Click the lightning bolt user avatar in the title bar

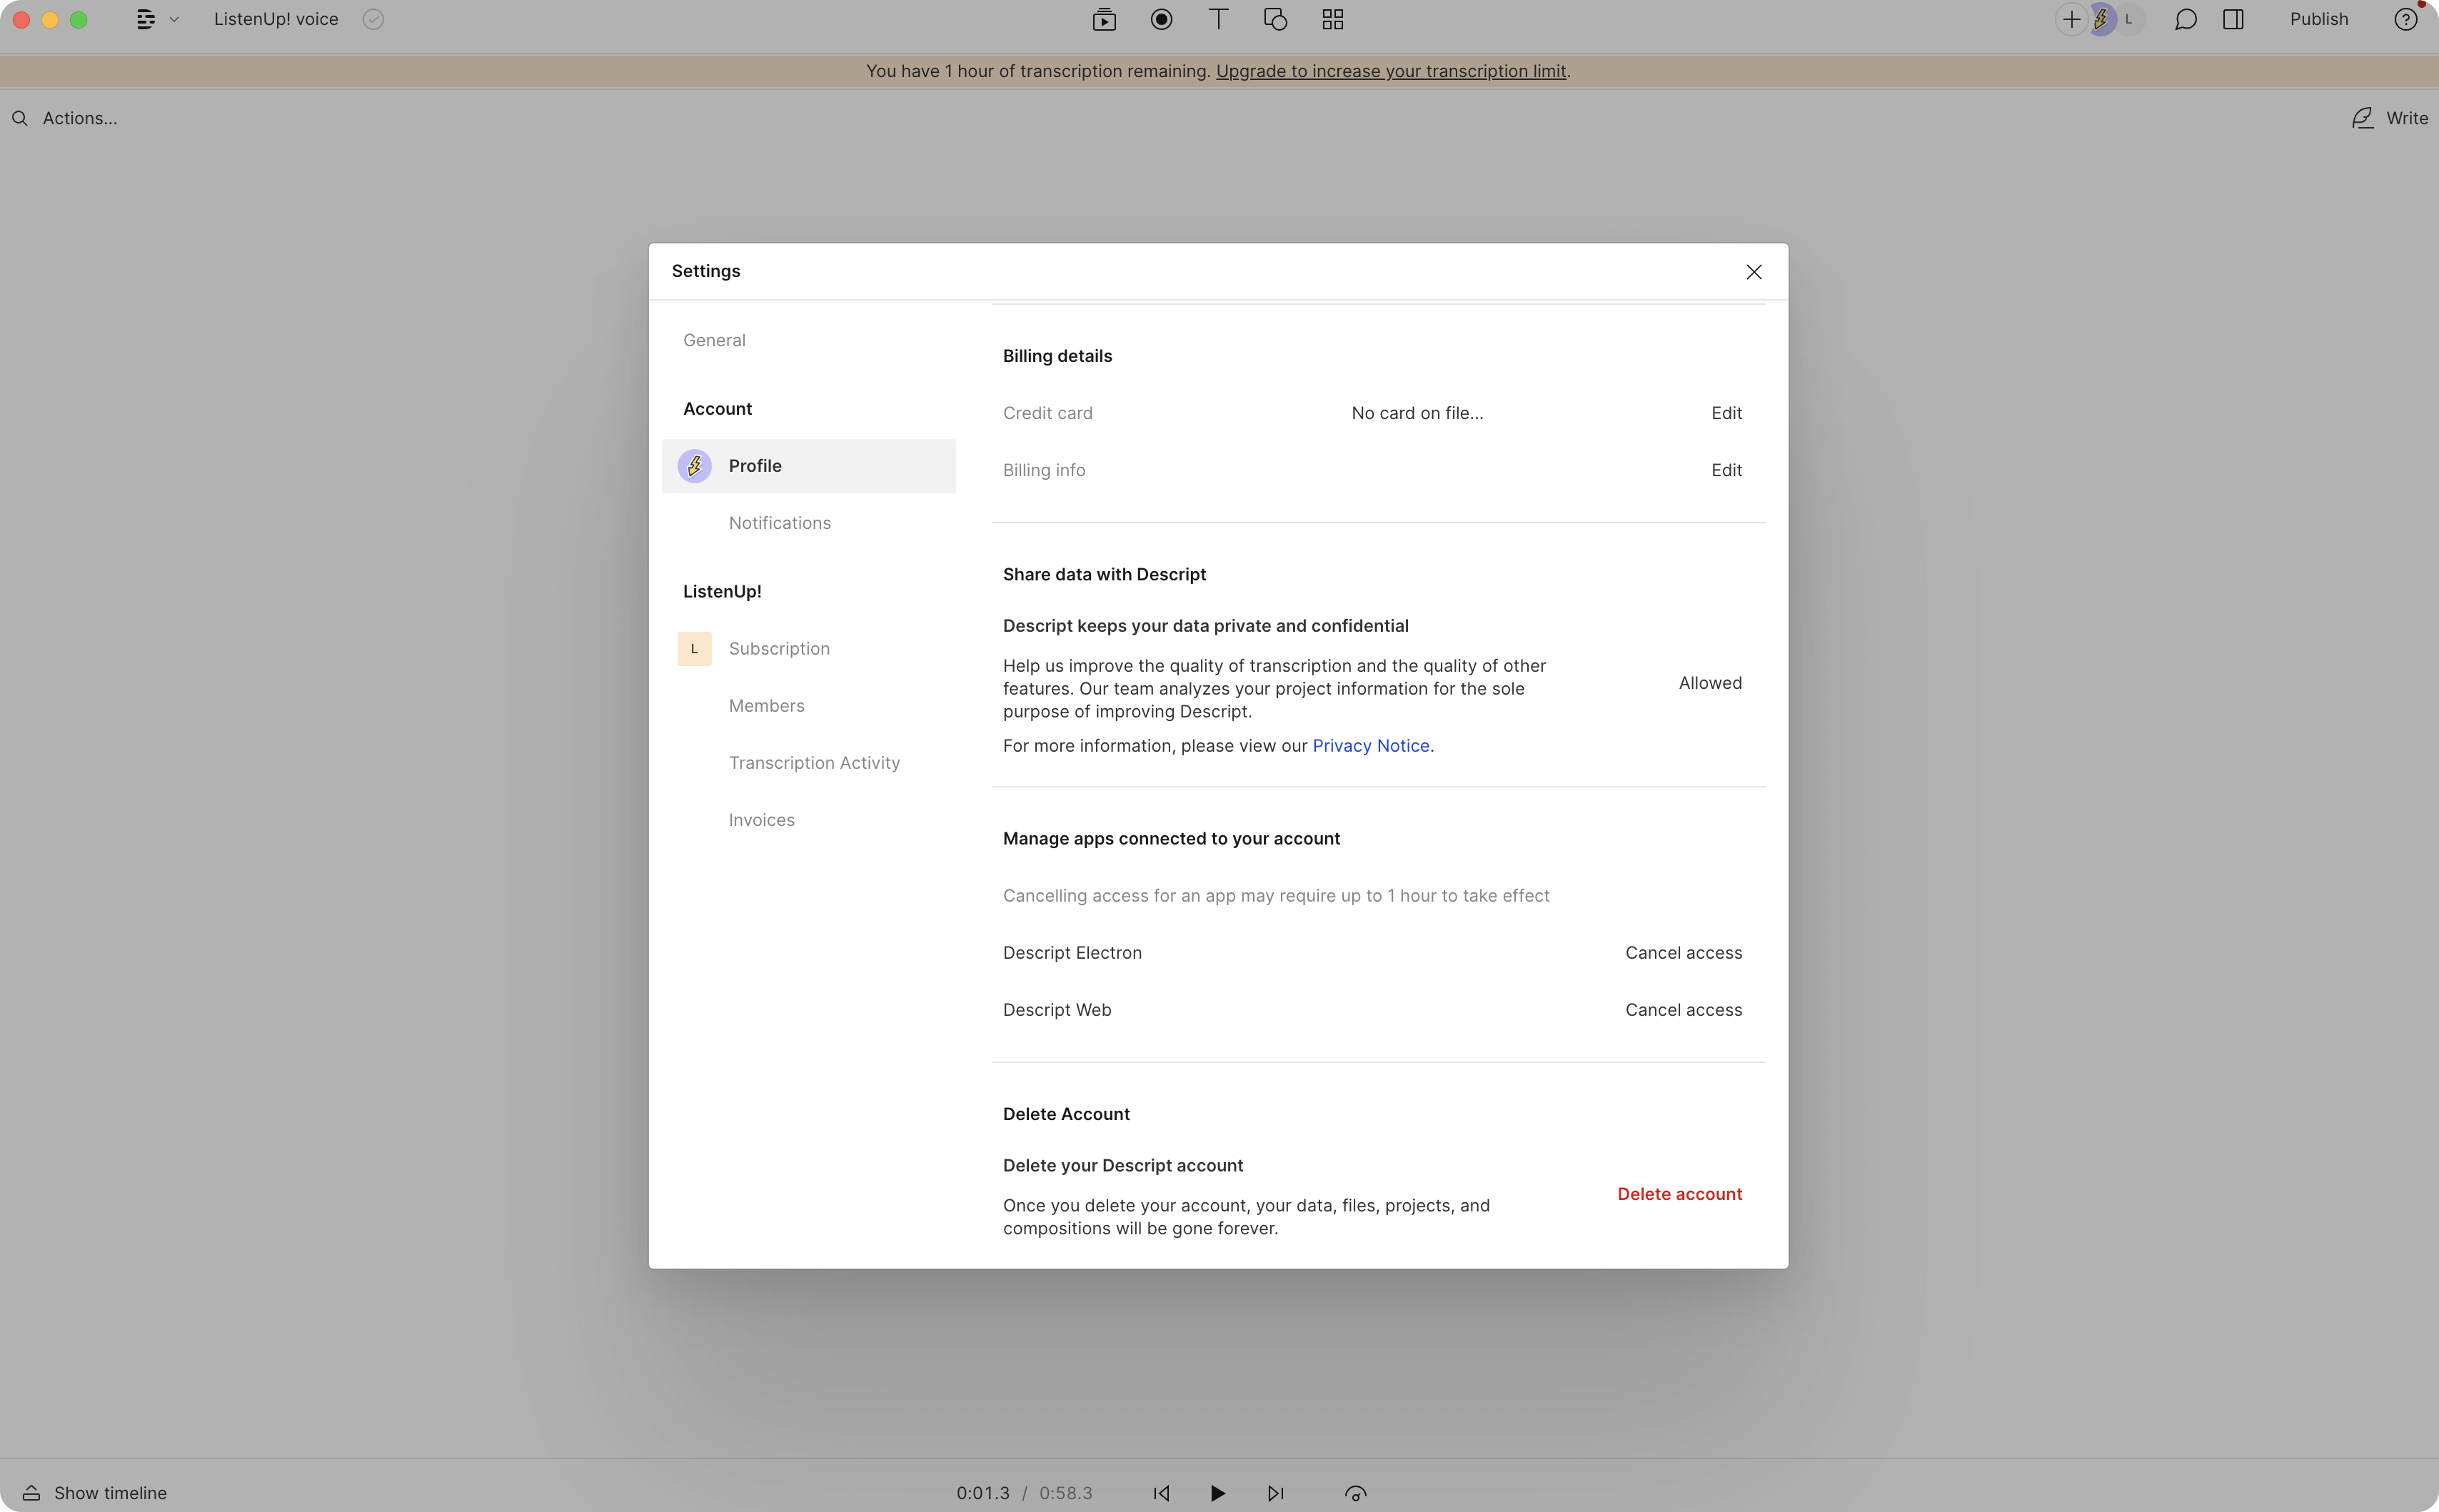point(2100,19)
